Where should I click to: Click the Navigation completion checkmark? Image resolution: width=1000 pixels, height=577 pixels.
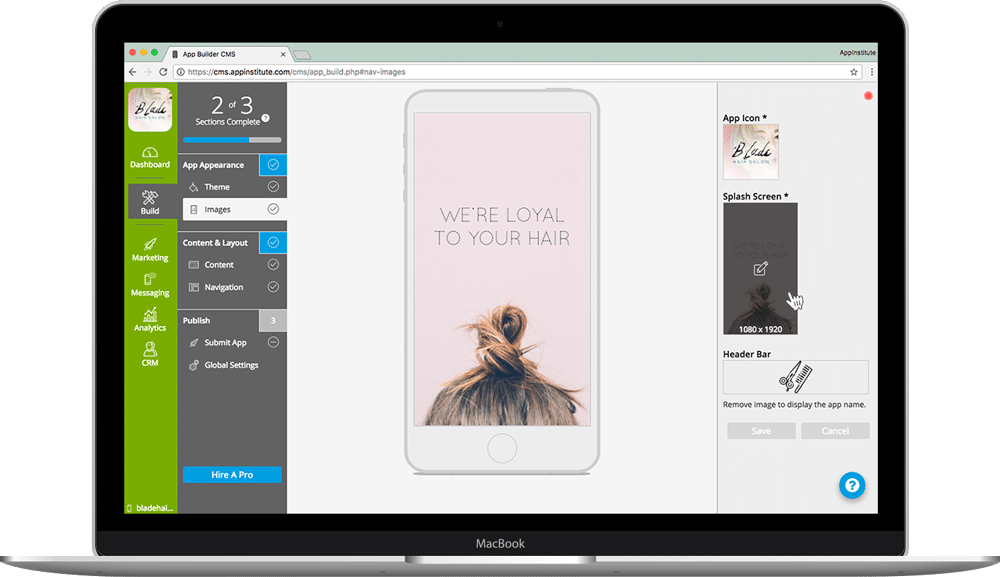[273, 287]
